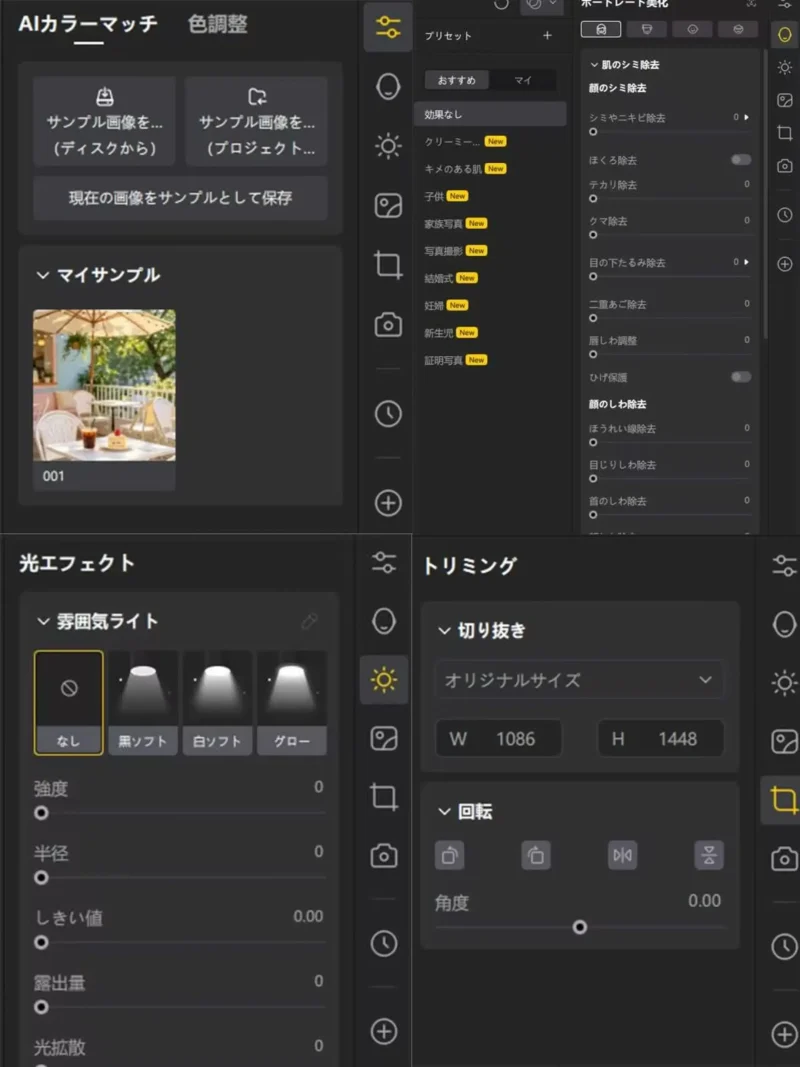The width and height of the screenshot is (800, 1067).
Task: Click the flip vertical icon under 回転
Action: [x=709, y=855]
